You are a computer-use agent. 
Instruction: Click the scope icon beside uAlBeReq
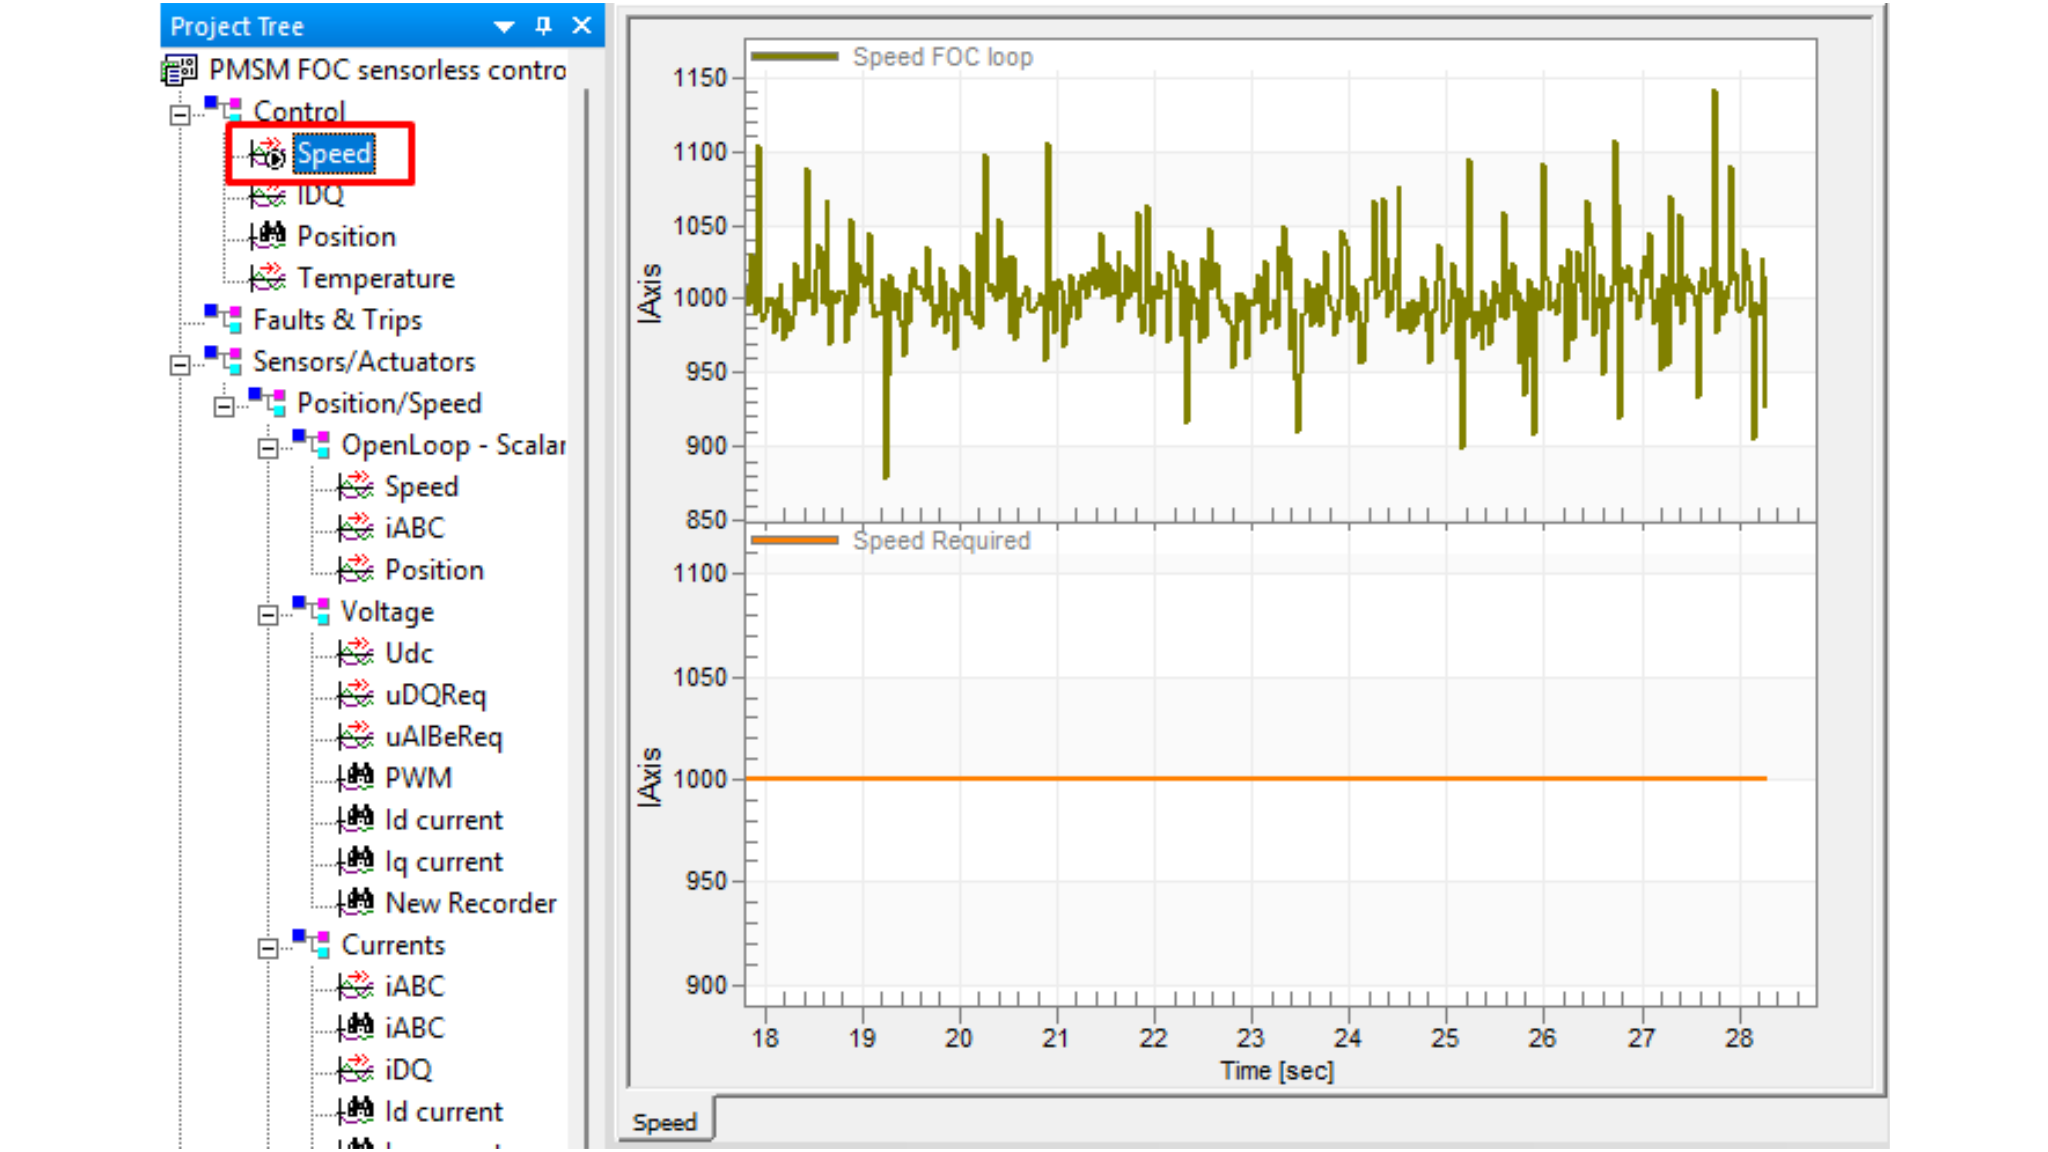pos(355,736)
